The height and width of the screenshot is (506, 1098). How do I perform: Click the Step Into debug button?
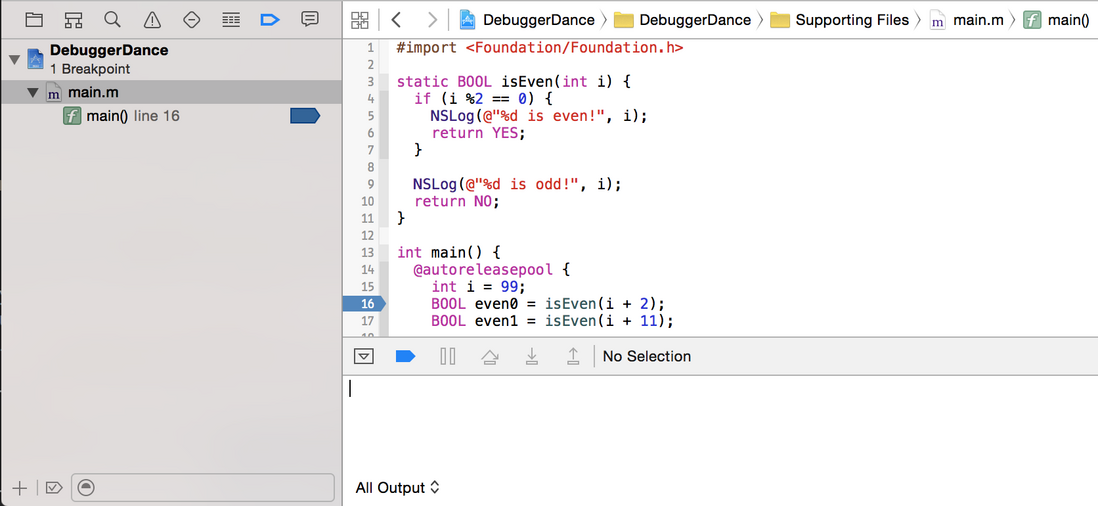531,356
